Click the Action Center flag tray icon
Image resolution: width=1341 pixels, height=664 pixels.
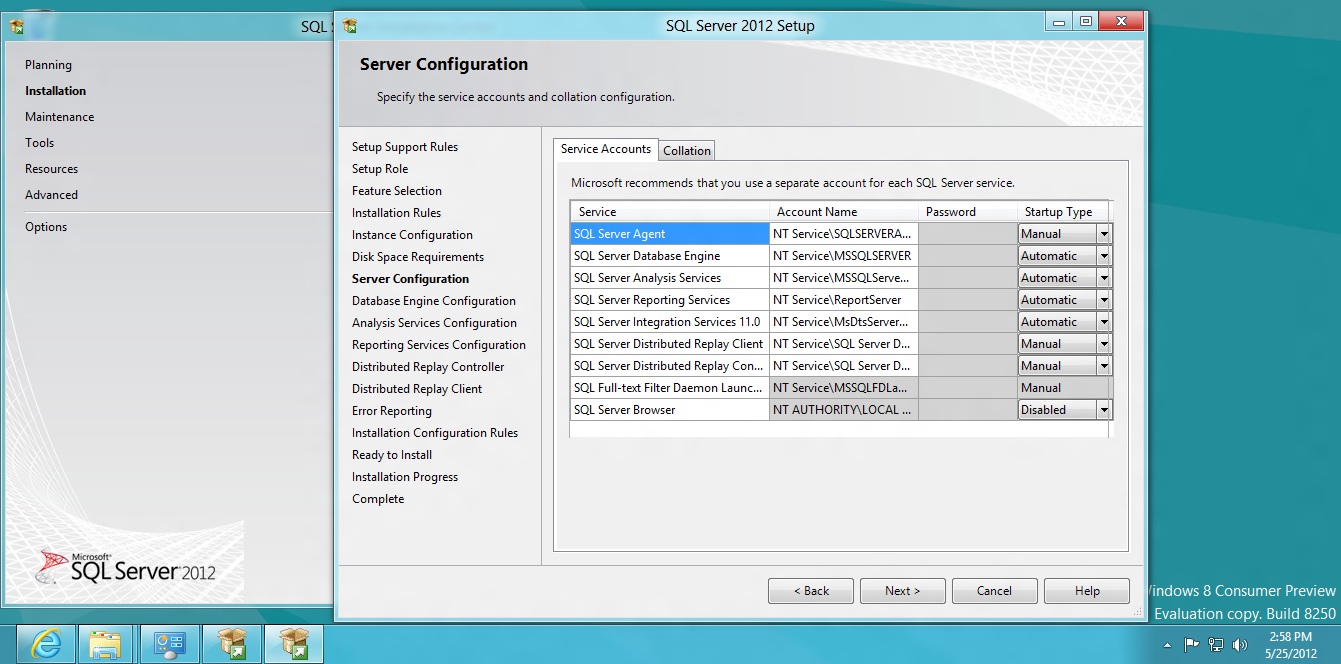(1191, 645)
